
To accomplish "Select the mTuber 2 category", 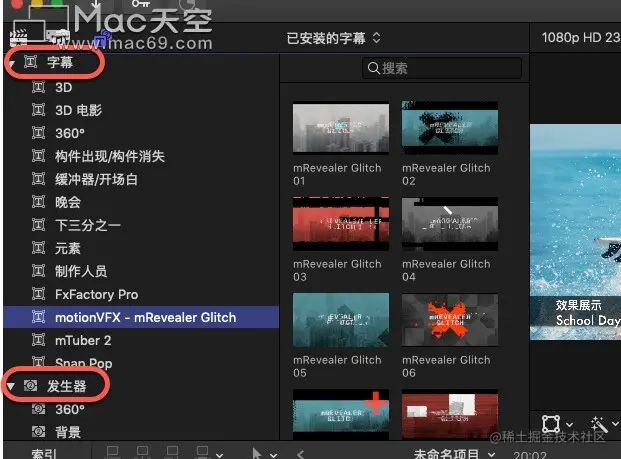I will click(x=141, y=340).
